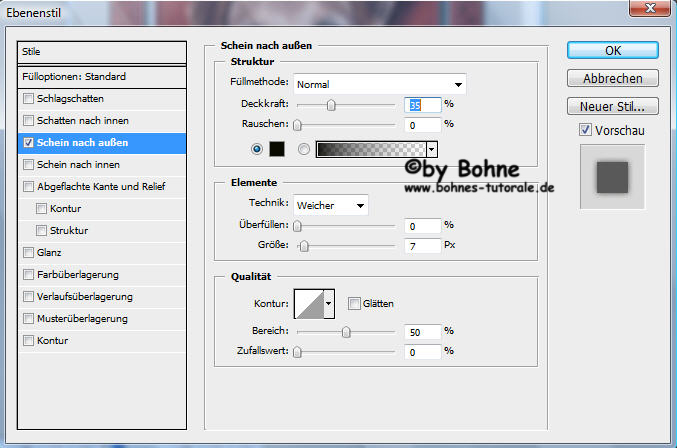Enable the Schlagschatten checkbox
Viewport: 677px width, 448px height.
click(x=28, y=99)
